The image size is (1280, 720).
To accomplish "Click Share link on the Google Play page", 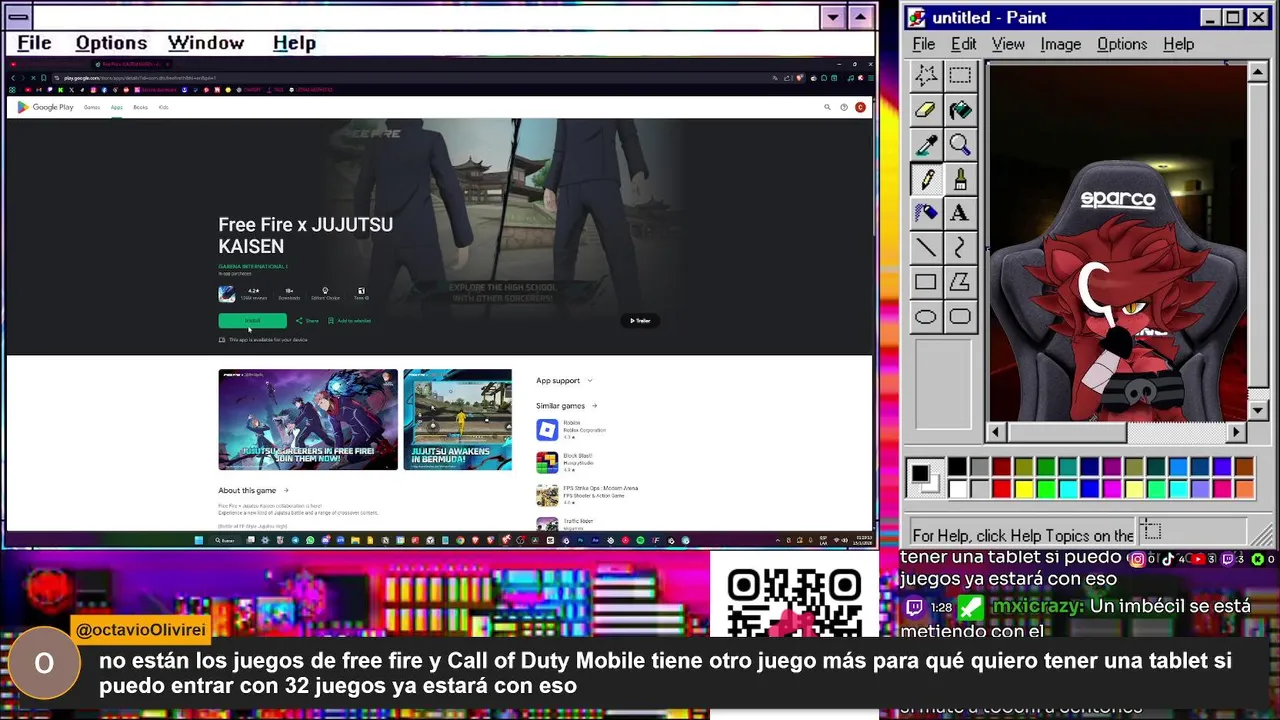I will click(307, 321).
